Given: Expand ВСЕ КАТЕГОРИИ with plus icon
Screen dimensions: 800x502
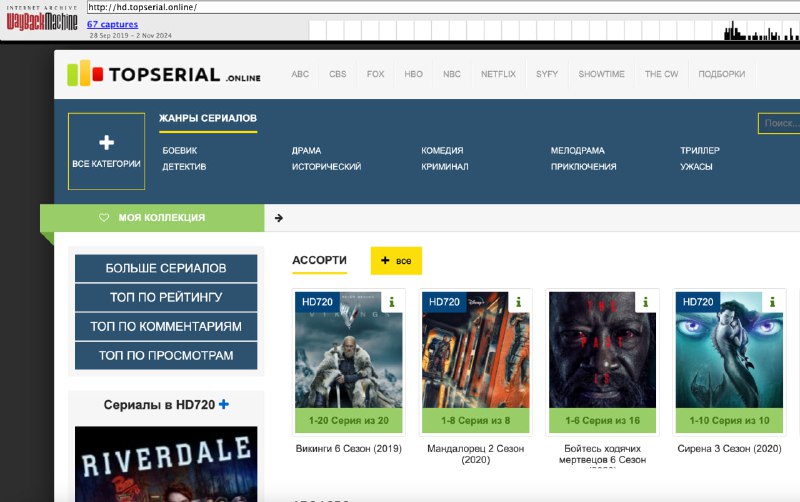Looking at the screenshot, I should [x=106, y=151].
